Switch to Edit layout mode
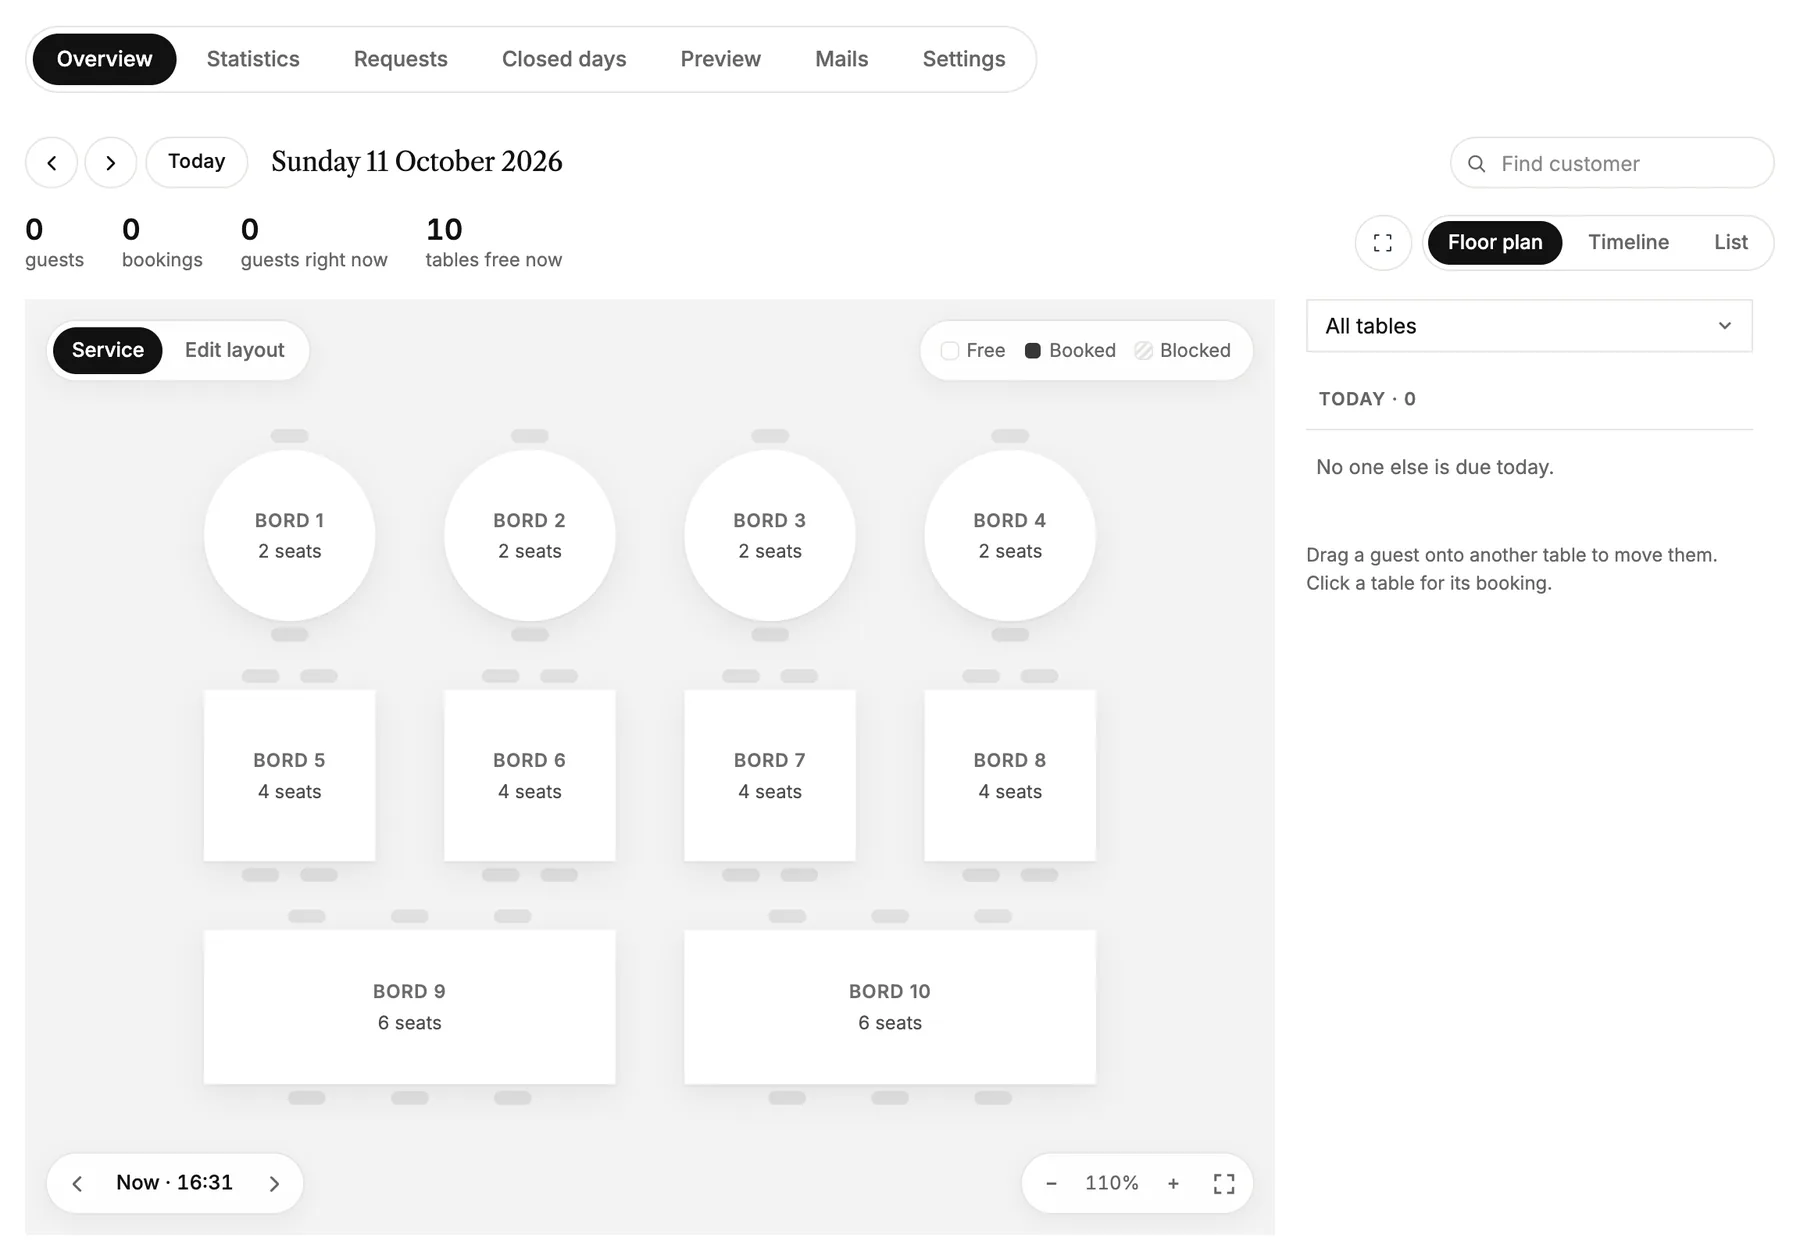This screenshot has width=1800, height=1259. click(234, 350)
